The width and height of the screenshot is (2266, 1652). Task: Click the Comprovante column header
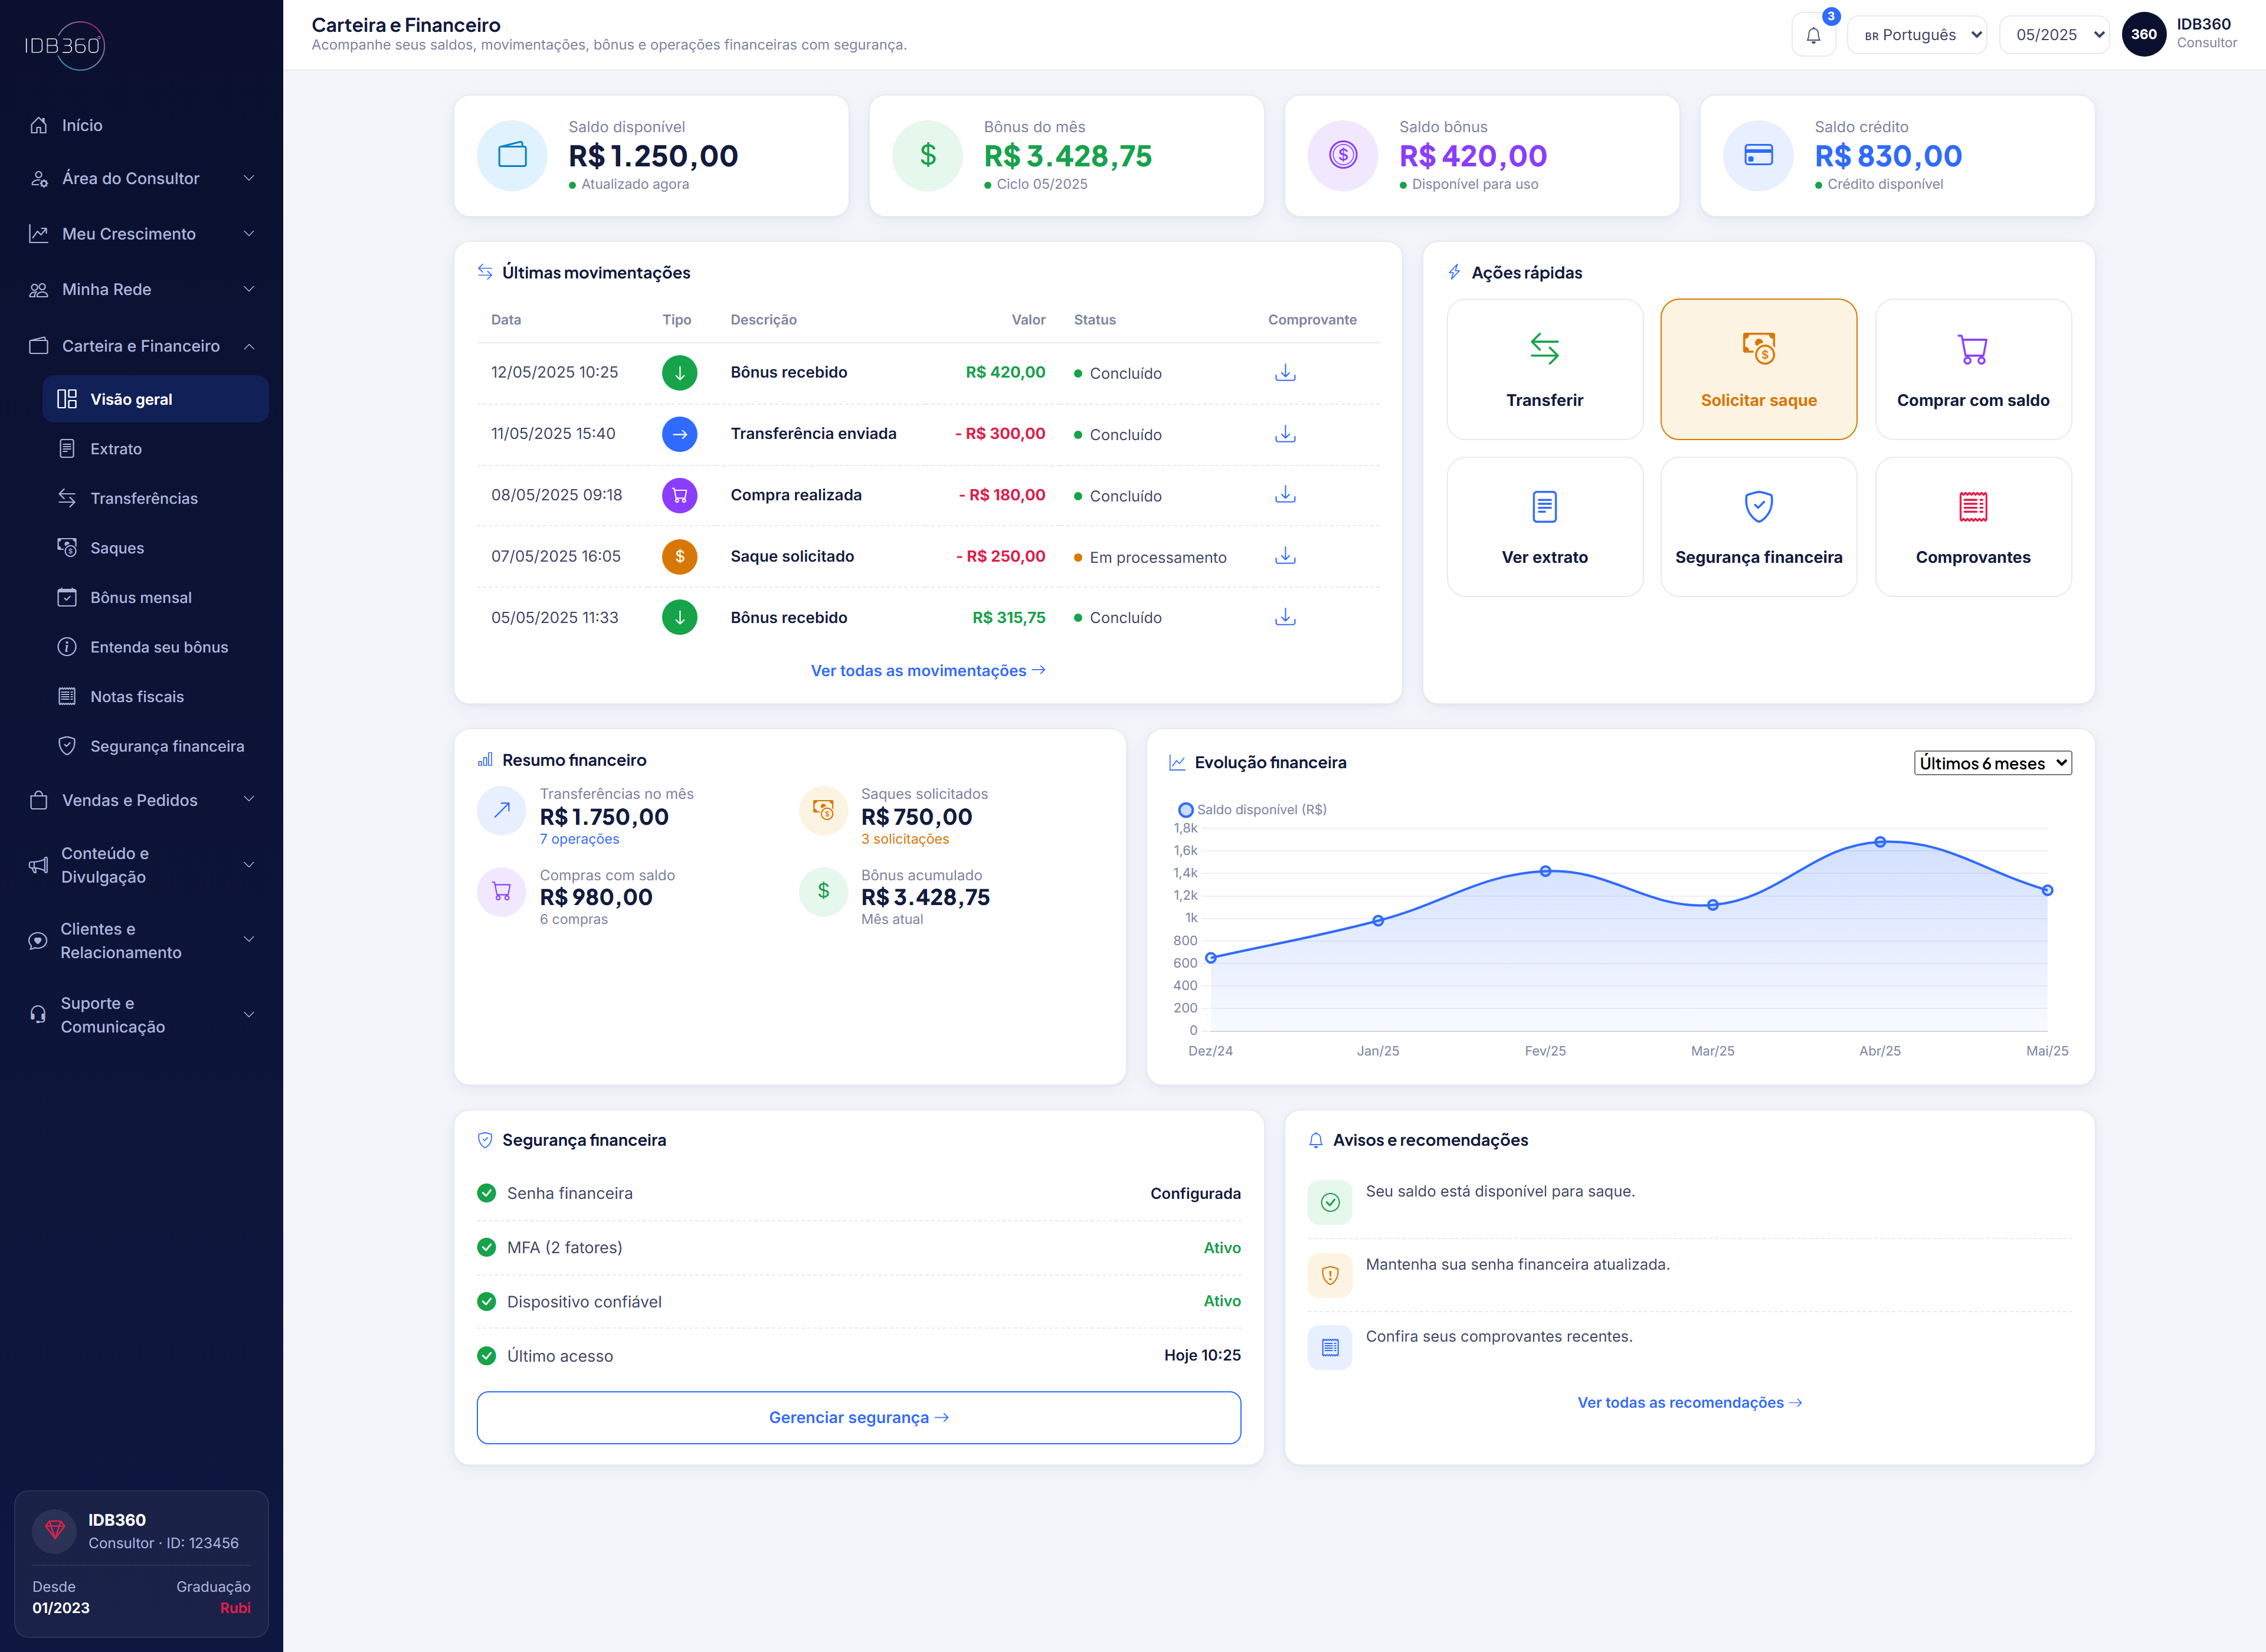click(x=1312, y=320)
